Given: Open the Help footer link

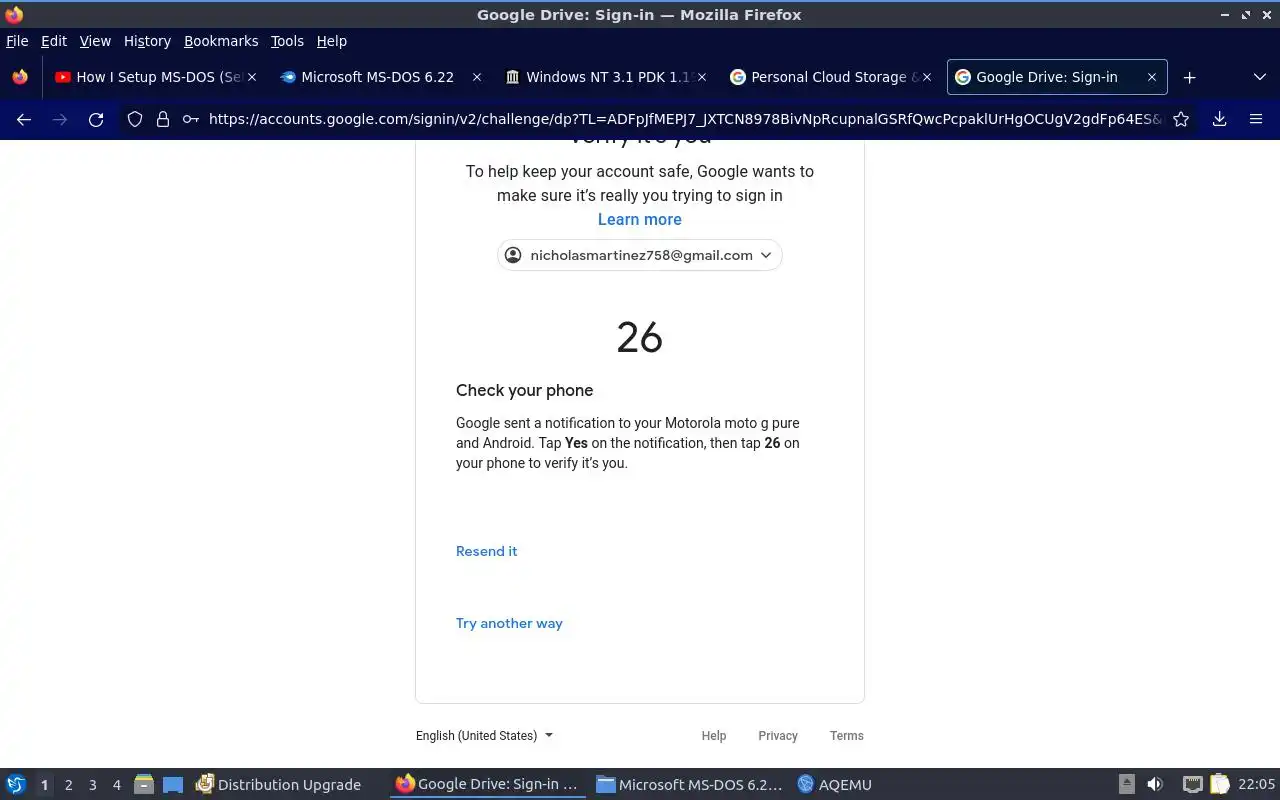Looking at the screenshot, I should pyautogui.click(x=714, y=735).
